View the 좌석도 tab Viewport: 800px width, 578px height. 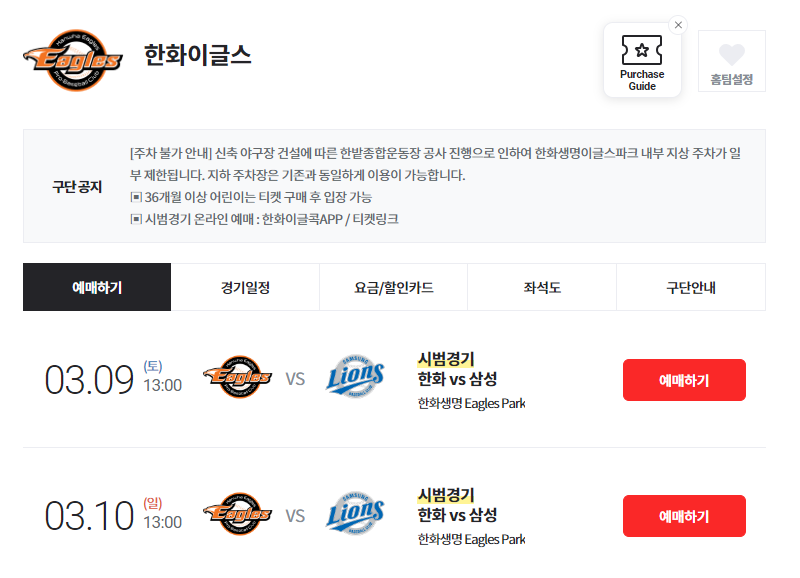(541, 288)
